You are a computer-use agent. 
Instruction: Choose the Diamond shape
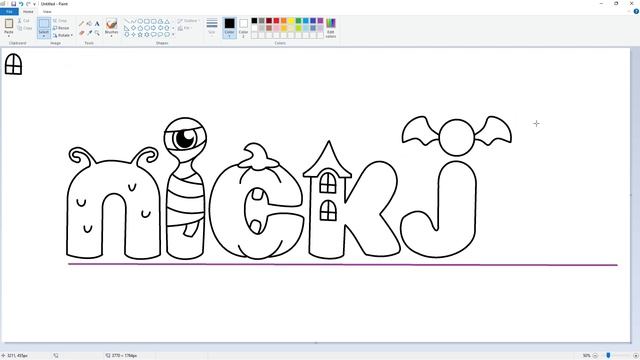click(133, 28)
